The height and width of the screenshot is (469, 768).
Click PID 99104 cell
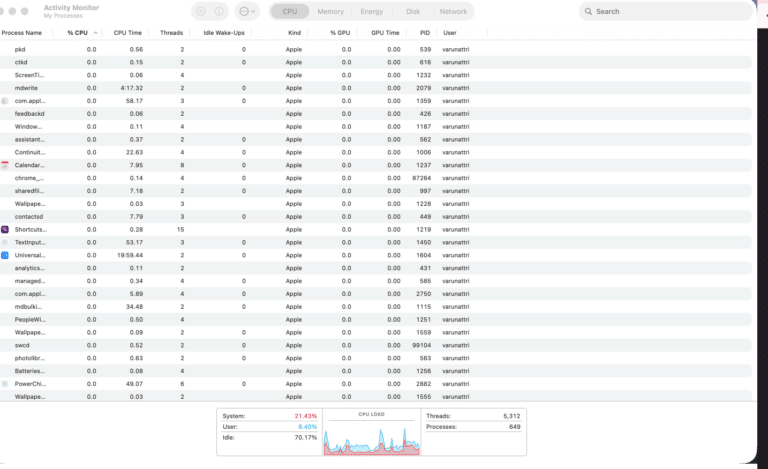pyautogui.click(x=421, y=345)
